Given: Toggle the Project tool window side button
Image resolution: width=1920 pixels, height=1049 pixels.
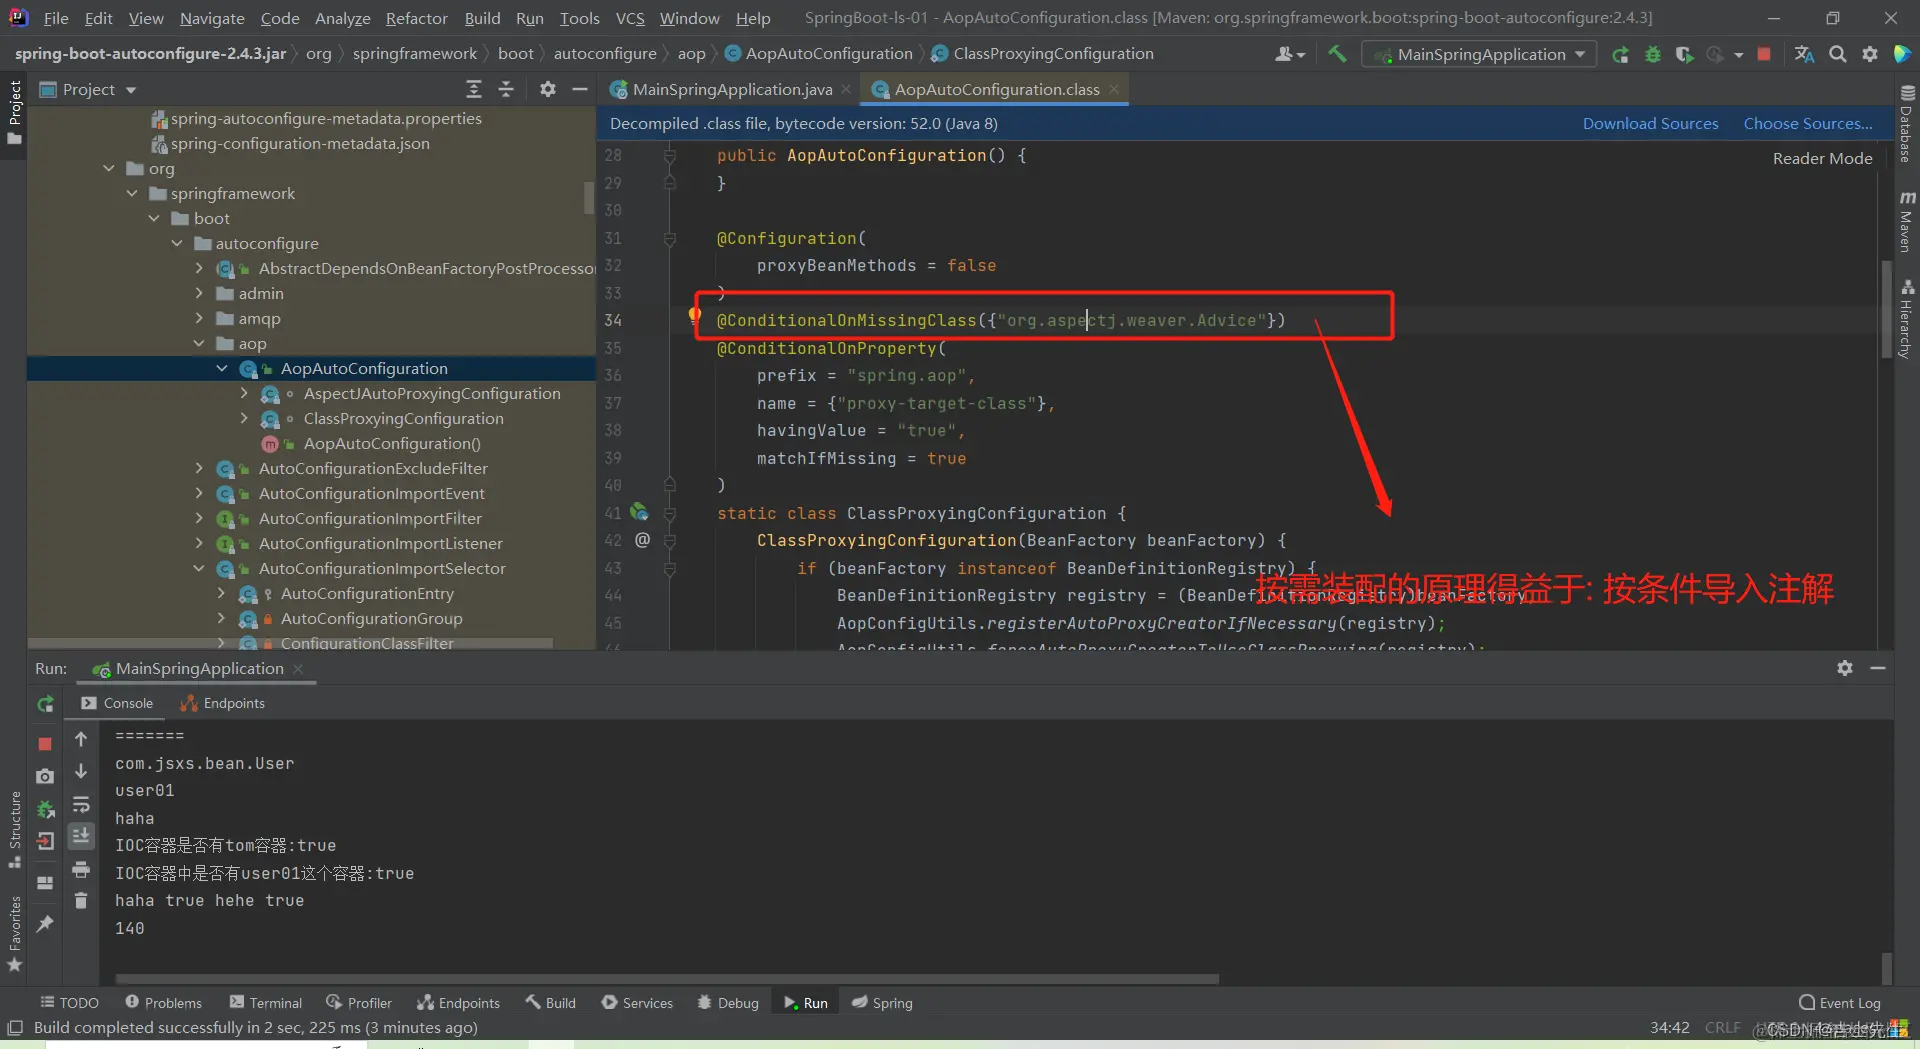Looking at the screenshot, I should pyautogui.click(x=14, y=111).
